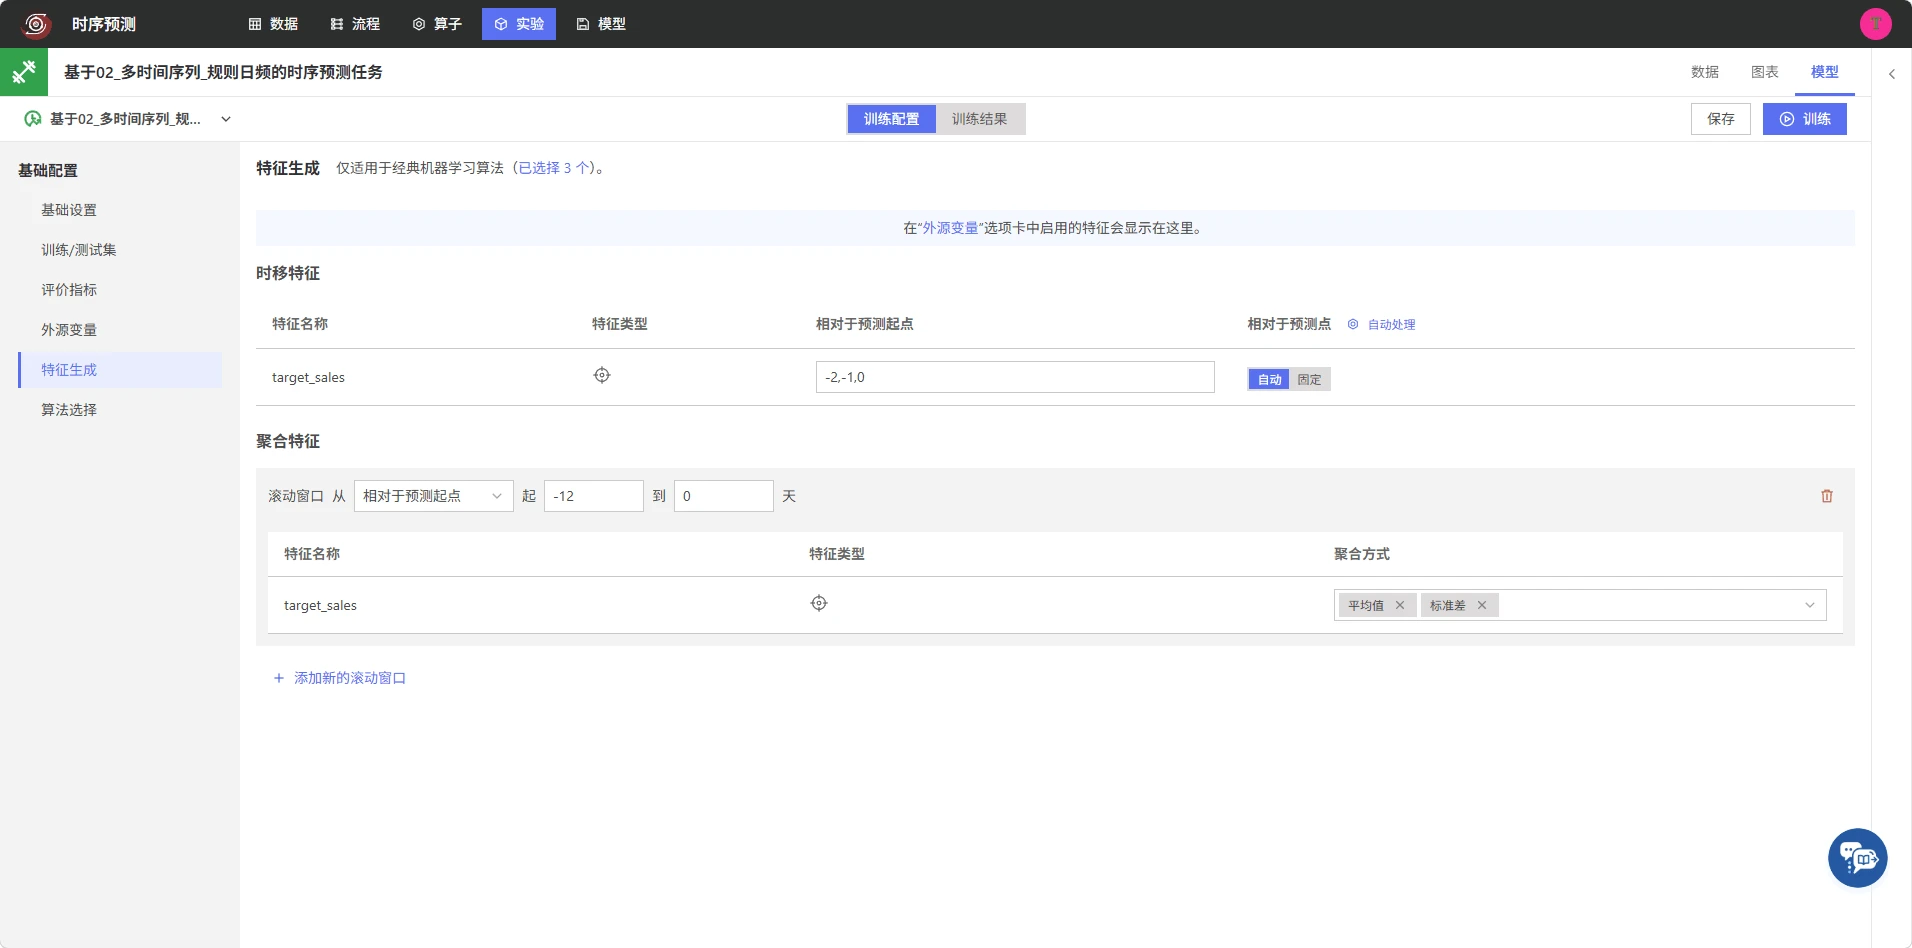This screenshot has width=1912, height=948.
Task: Switch to the 图表 tab
Action: pos(1765,72)
